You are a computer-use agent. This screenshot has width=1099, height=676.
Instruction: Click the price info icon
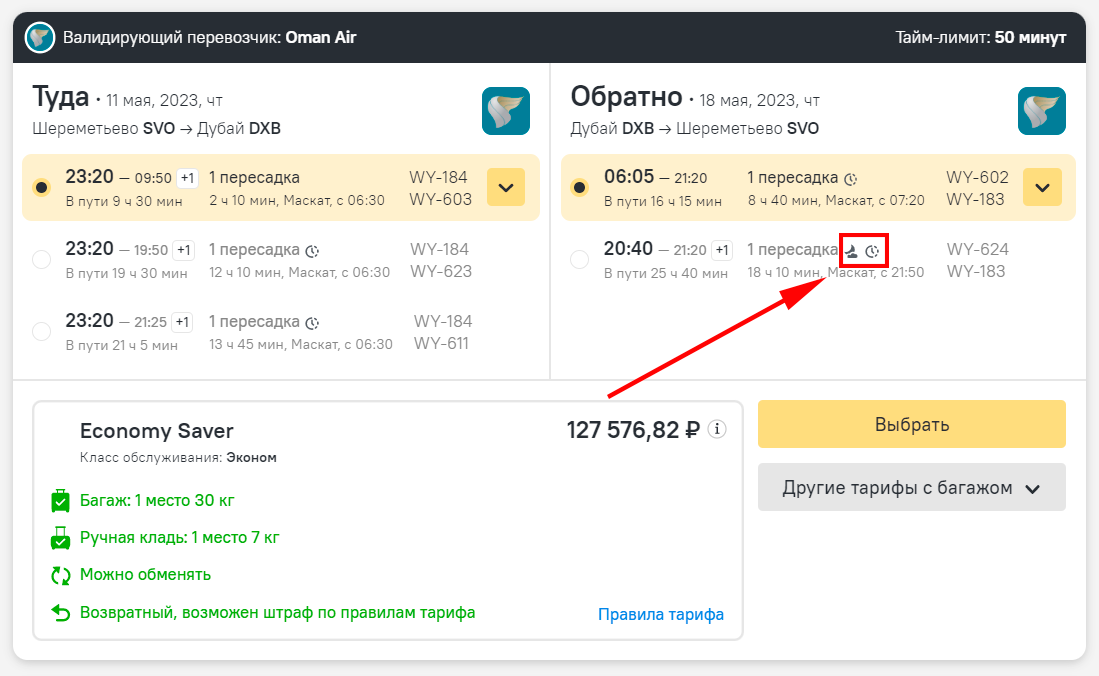717,429
